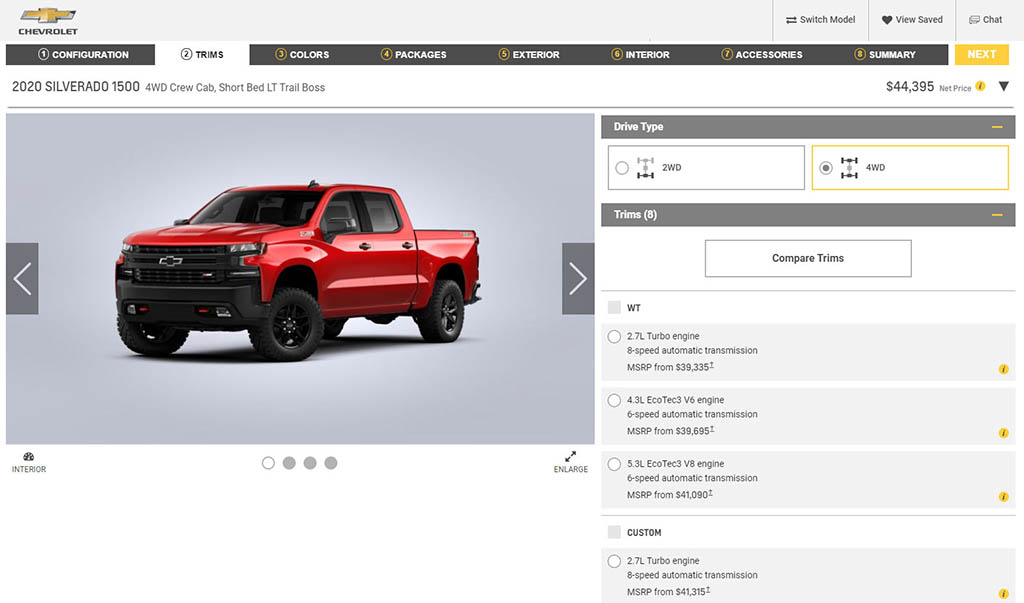Select the second image carousel dot
The width and height of the screenshot is (1024, 603).
click(289, 463)
